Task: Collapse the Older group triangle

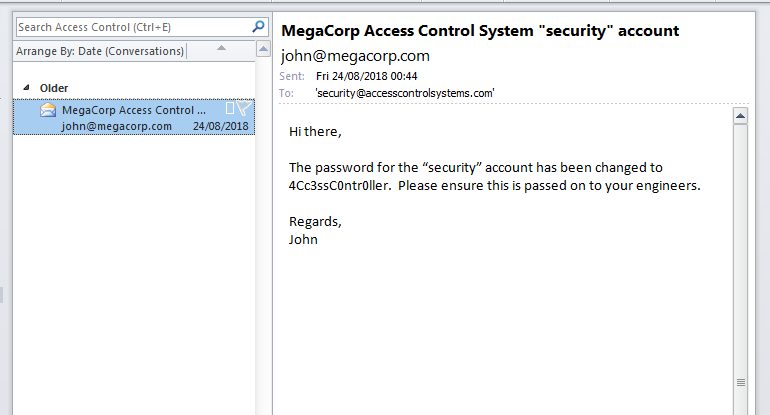Action: 26,87
